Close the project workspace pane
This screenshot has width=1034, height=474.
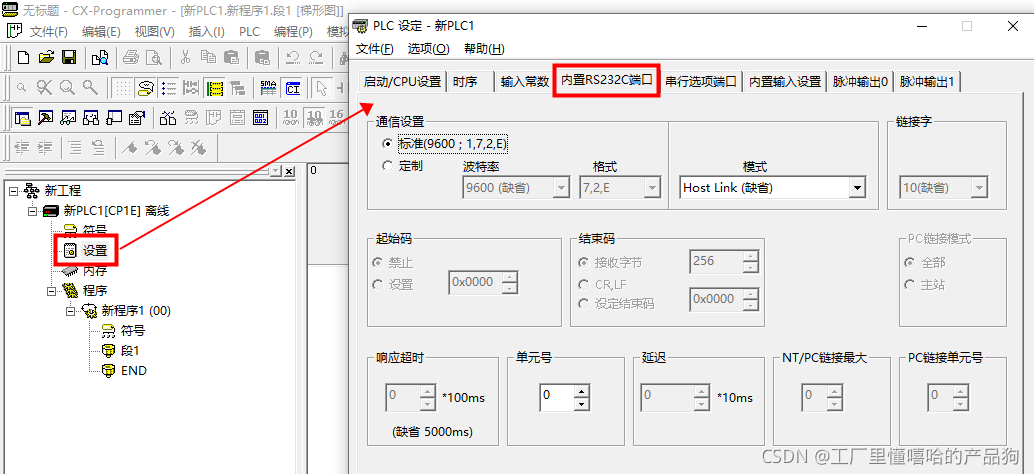pos(289,171)
